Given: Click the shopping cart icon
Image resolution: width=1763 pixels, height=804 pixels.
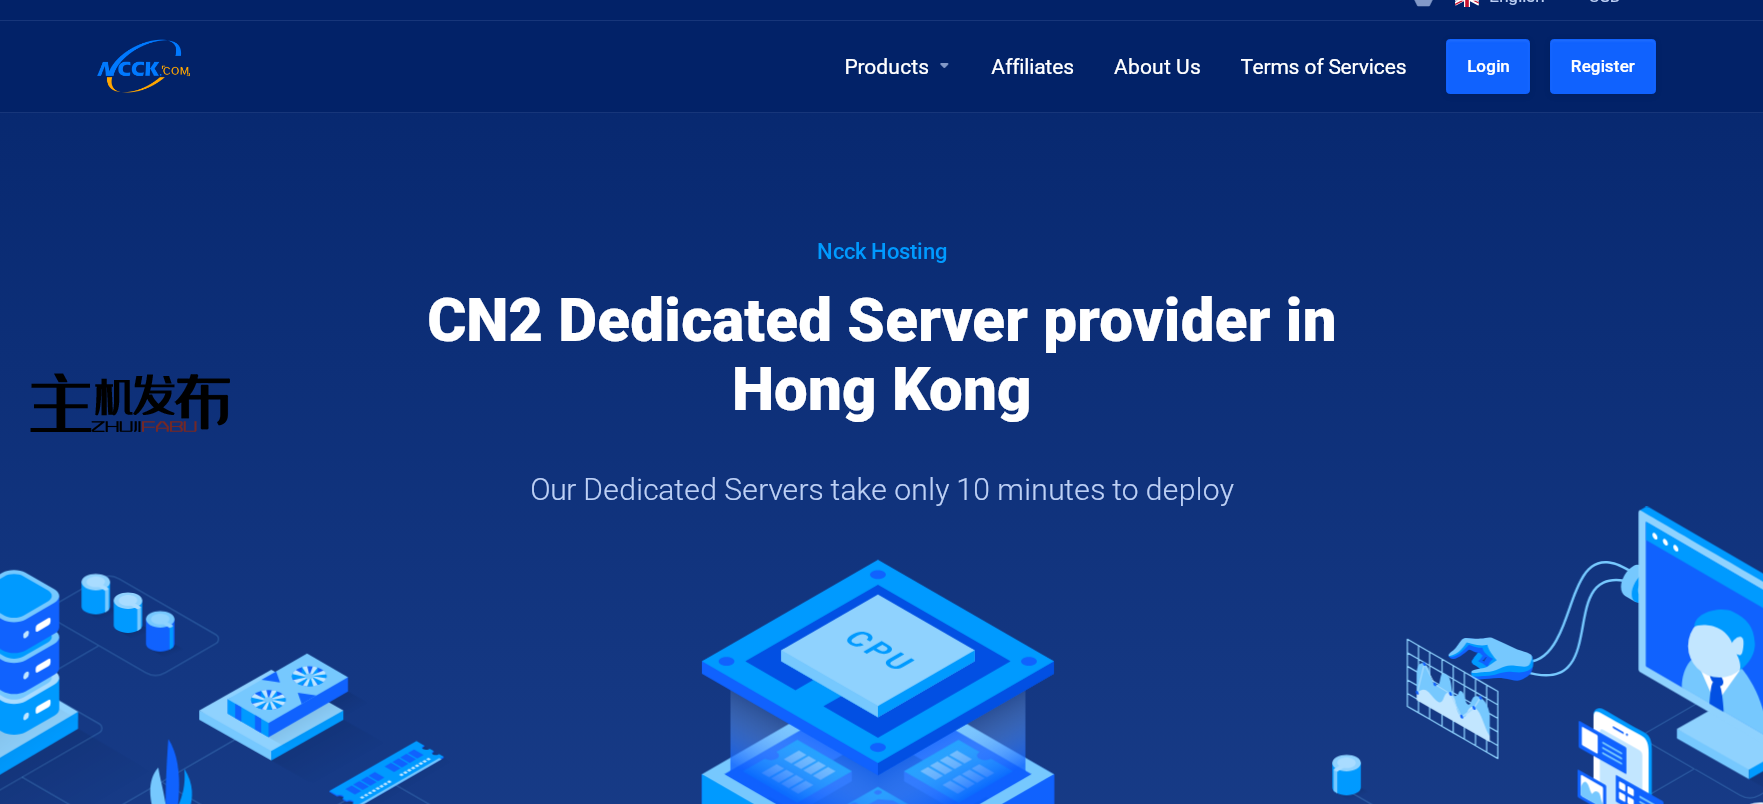Looking at the screenshot, I should (x=1423, y=3).
